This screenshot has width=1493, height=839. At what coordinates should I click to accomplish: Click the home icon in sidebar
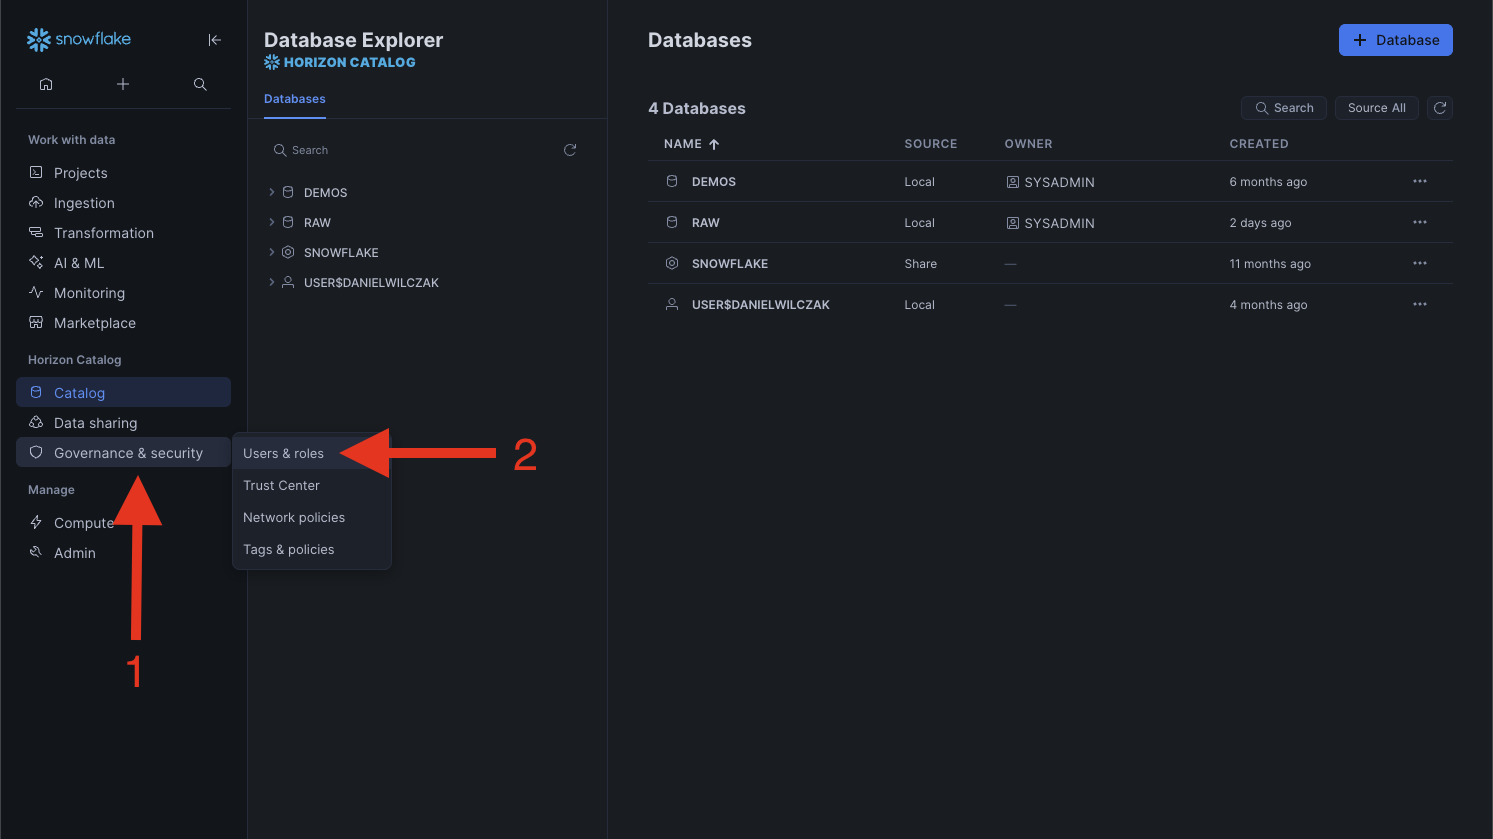click(46, 84)
